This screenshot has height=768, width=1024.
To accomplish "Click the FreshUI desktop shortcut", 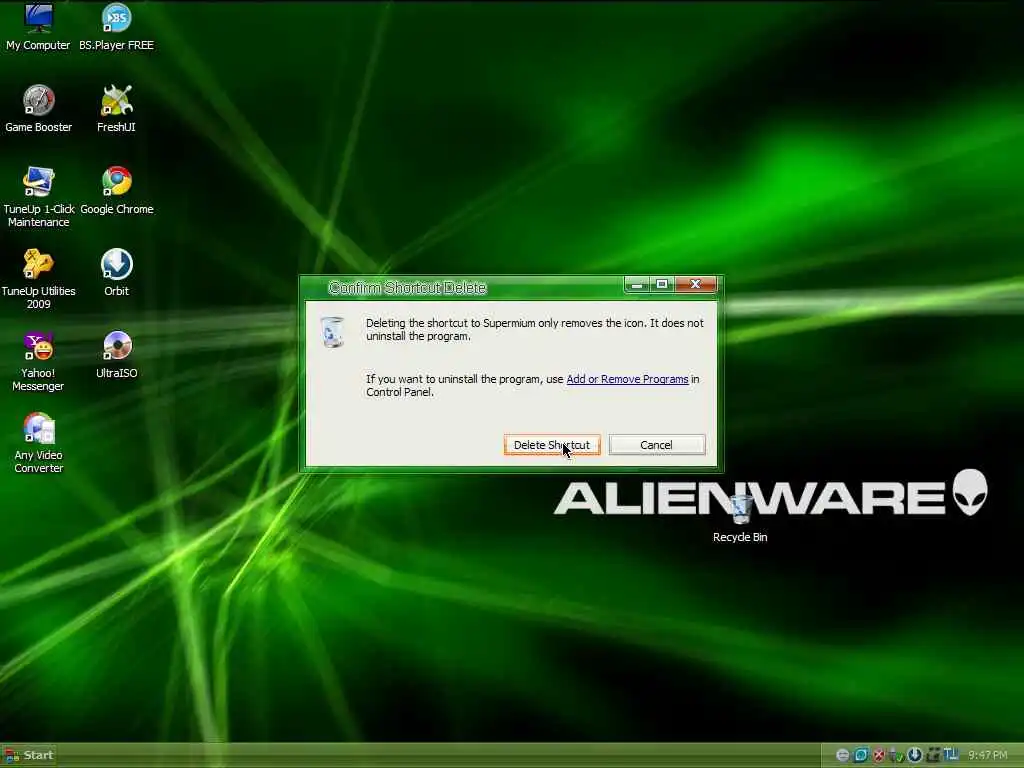I will (x=116, y=109).
